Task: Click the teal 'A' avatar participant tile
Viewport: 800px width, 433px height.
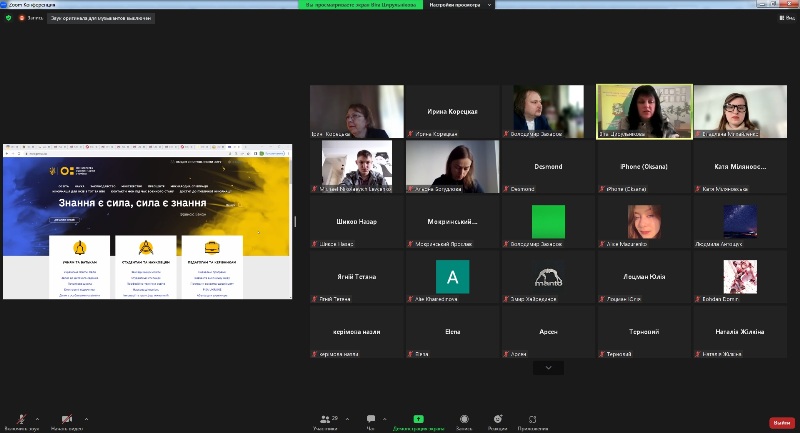Action: (452, 276)
